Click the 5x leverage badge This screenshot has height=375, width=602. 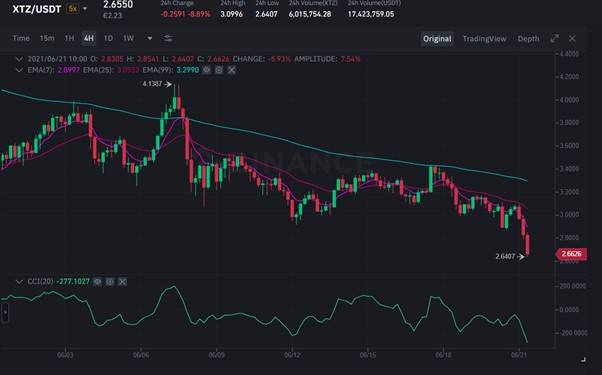click(x=73, y=8)
